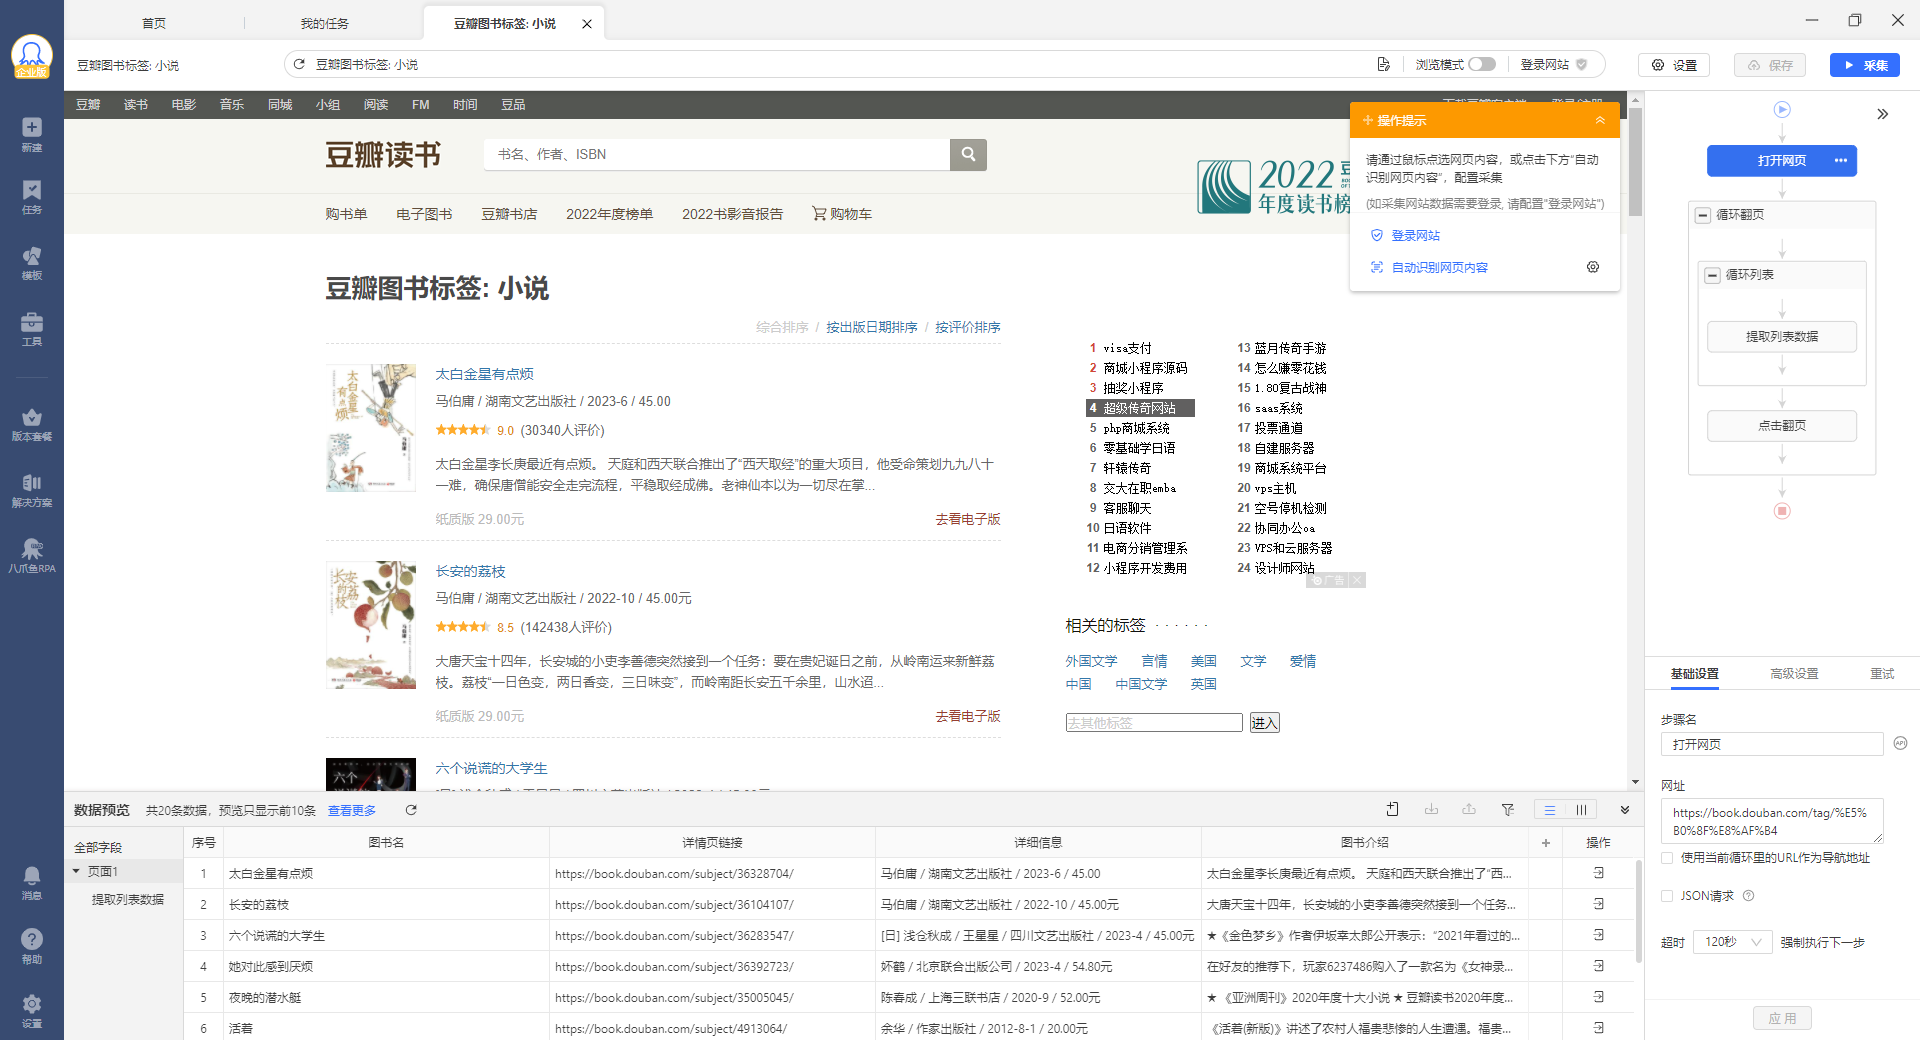Click the workflow start play icon
This screenshot has height=1040, width=1920.
click(1782, 110)
